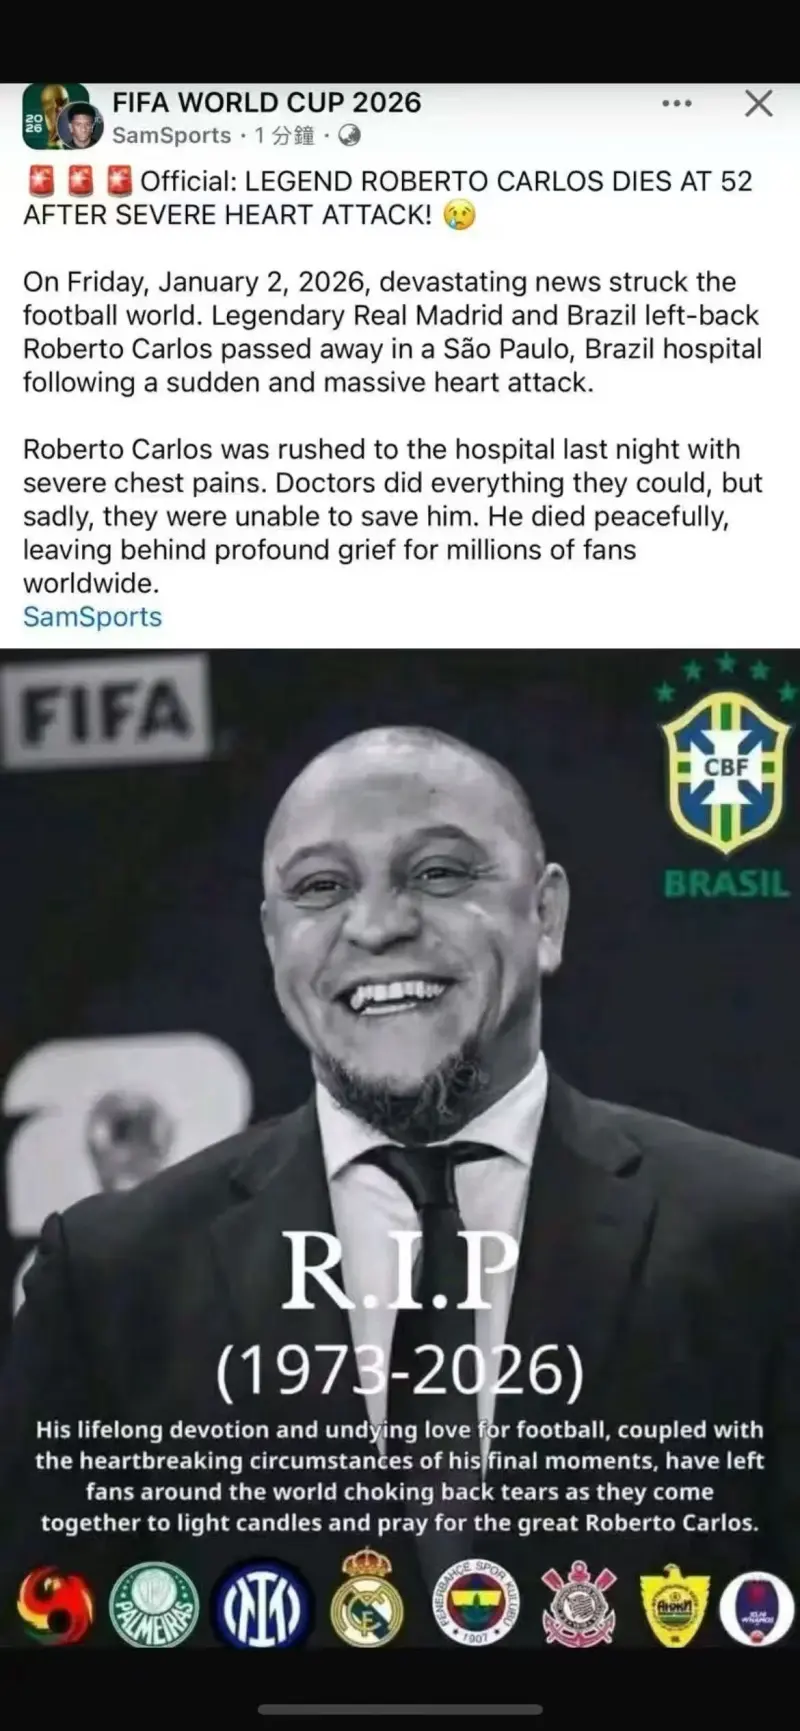Tap the globe public-privacy icon
Screen dimensions: 800x1731
click(349, 136)
